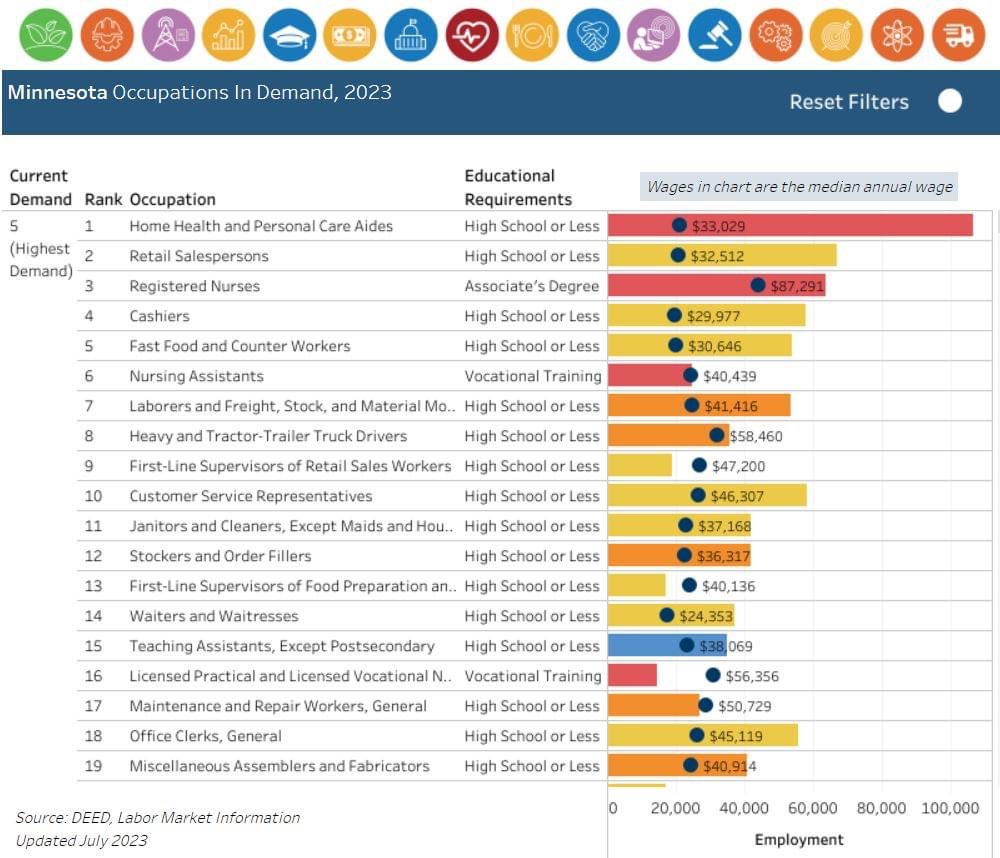
Task: Select Maintenance and Repair Workers, General
Action: click(278, 706)
